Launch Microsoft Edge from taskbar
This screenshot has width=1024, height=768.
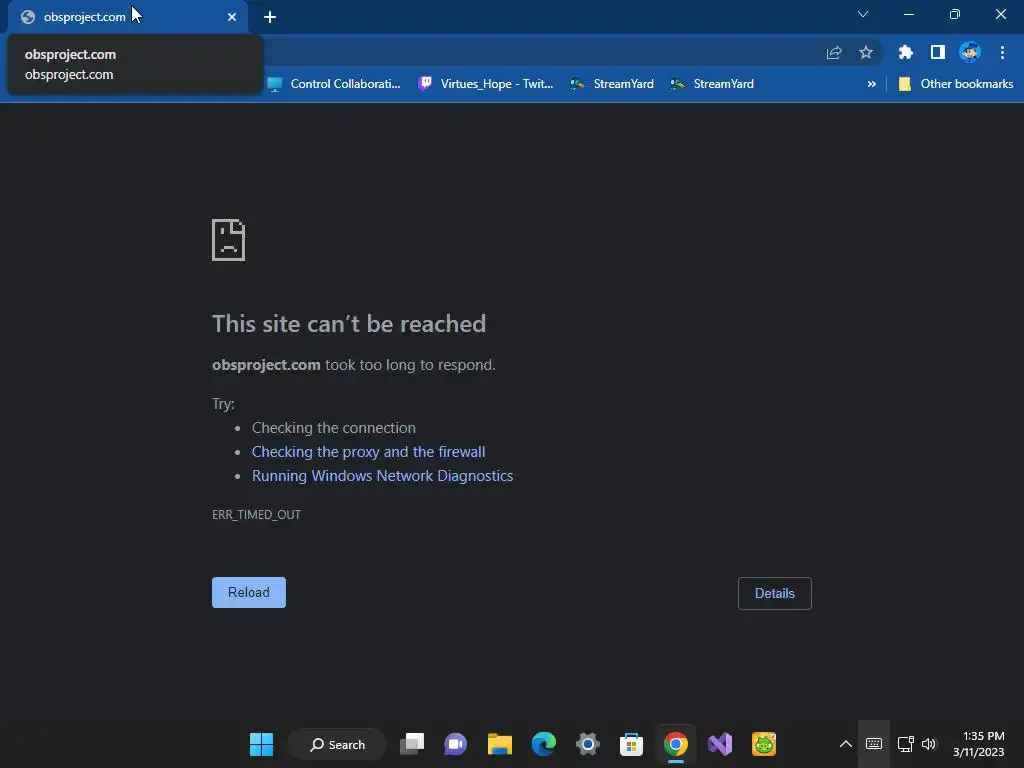coord(543,744)
